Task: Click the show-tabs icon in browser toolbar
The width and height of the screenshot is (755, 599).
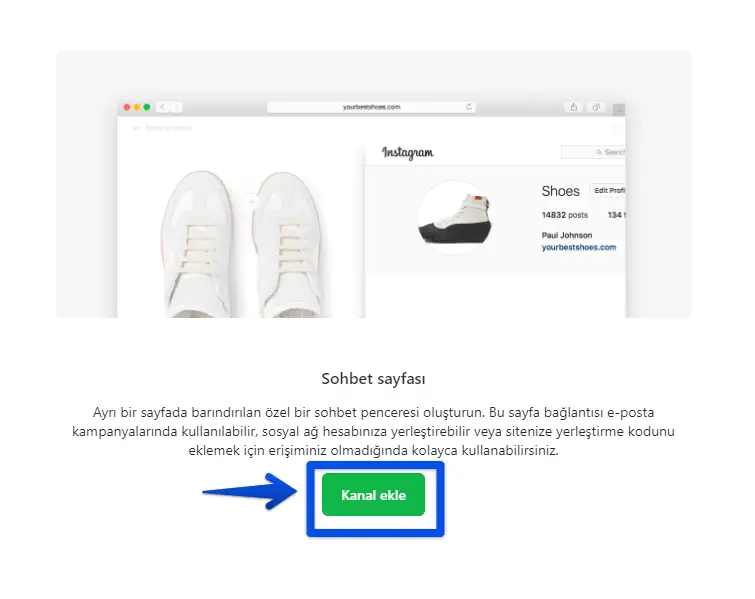Action: pyautogui.click(x=596, y=107)
